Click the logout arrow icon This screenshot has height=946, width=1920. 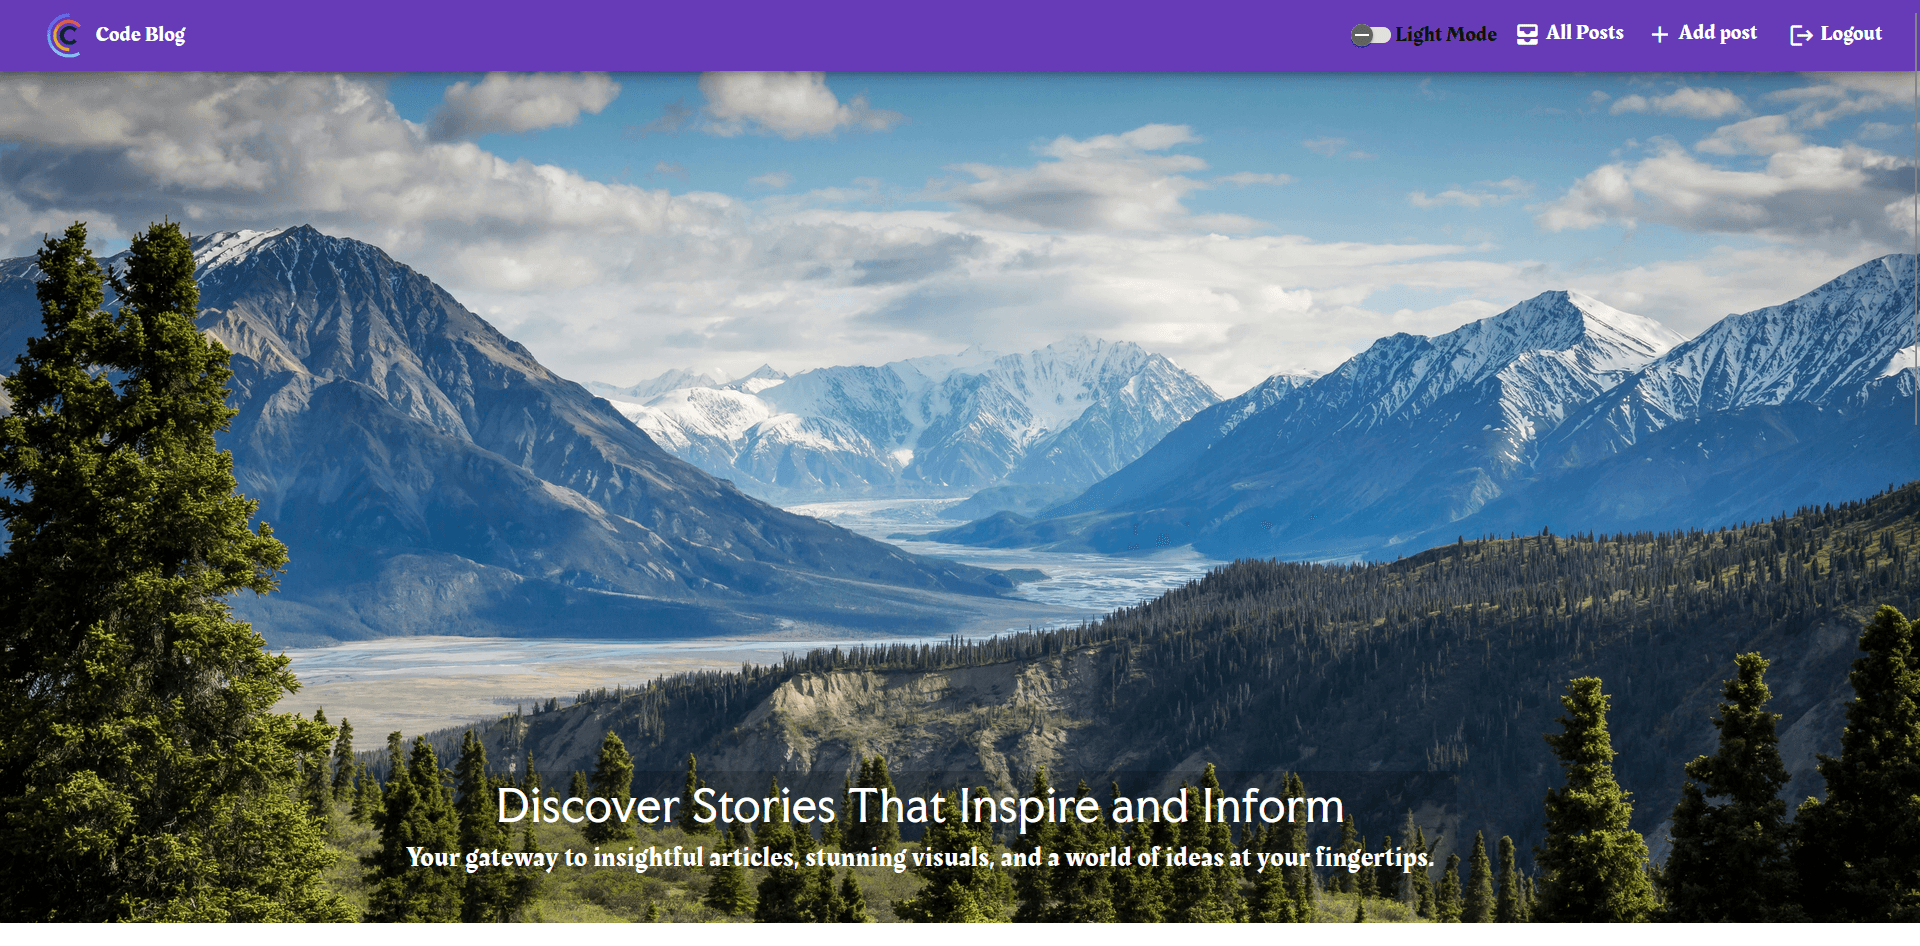click(1801, 36)
